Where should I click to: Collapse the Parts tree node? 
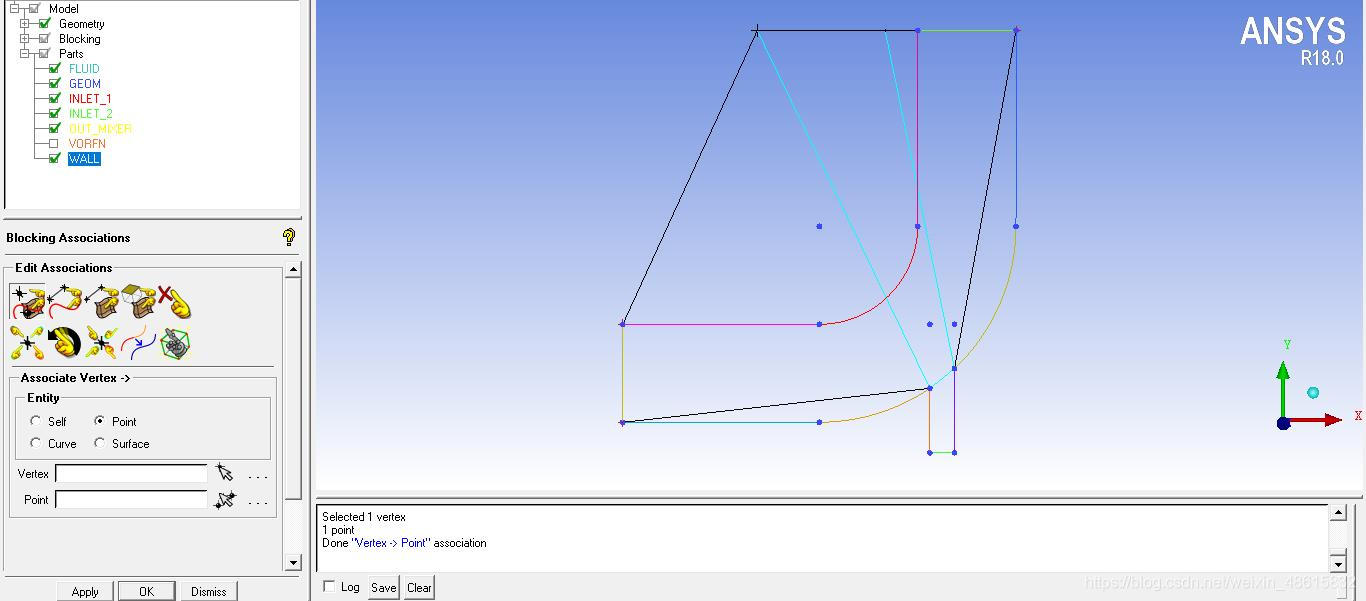[x=25, y=54]
